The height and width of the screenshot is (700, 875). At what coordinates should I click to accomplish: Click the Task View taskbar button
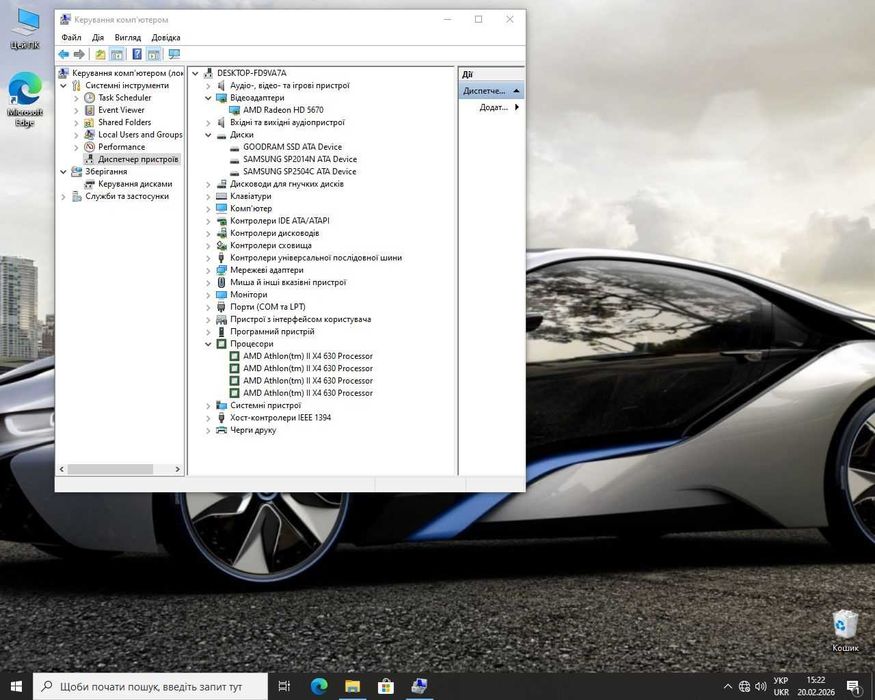click(284, 686)
